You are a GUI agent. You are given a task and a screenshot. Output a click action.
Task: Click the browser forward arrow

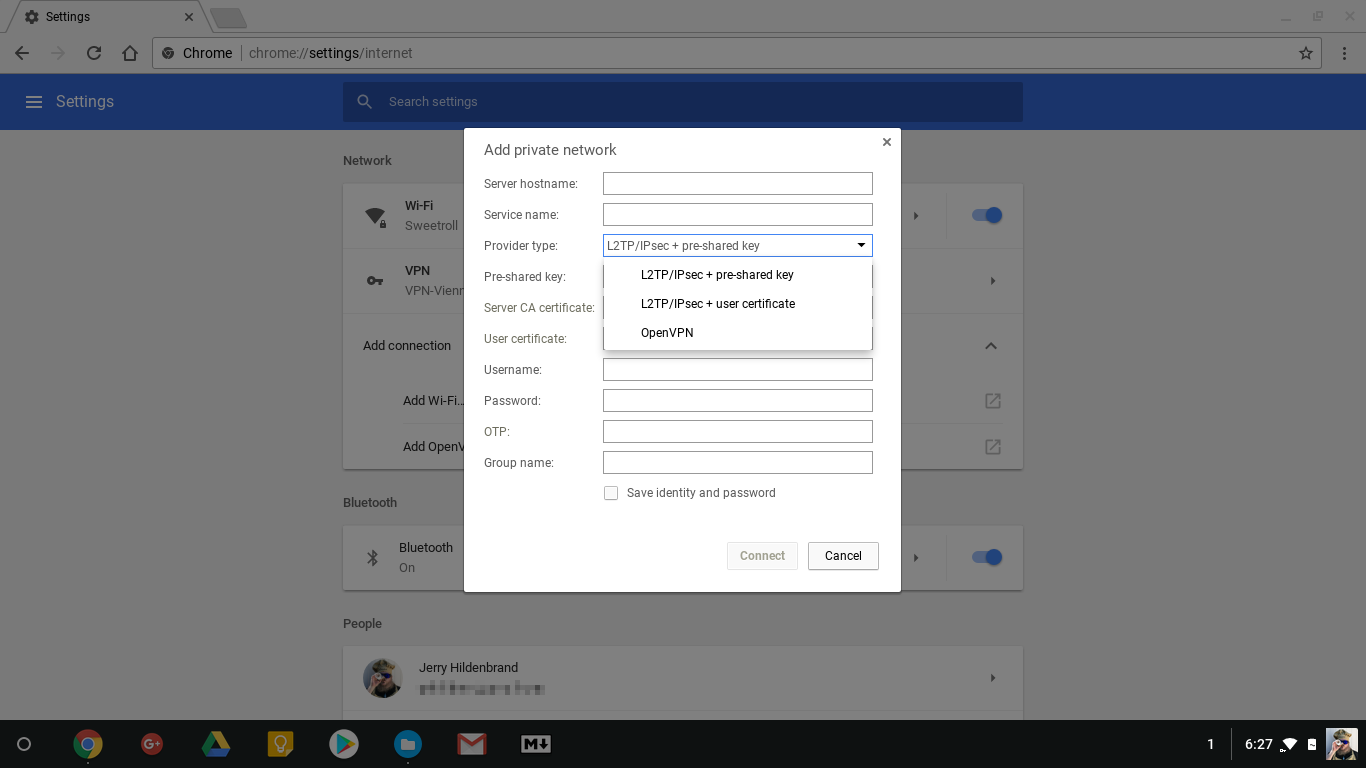58,53
